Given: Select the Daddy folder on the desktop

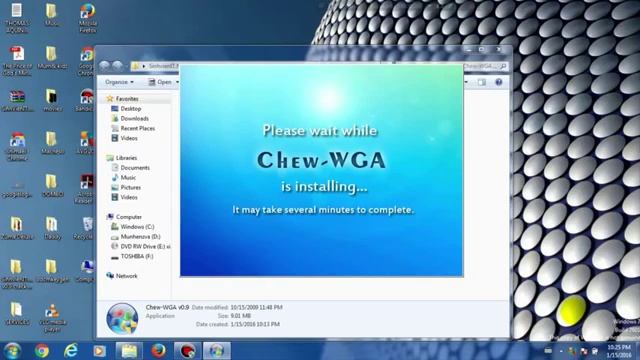Looking at the screenshot, I should (52, 228).
